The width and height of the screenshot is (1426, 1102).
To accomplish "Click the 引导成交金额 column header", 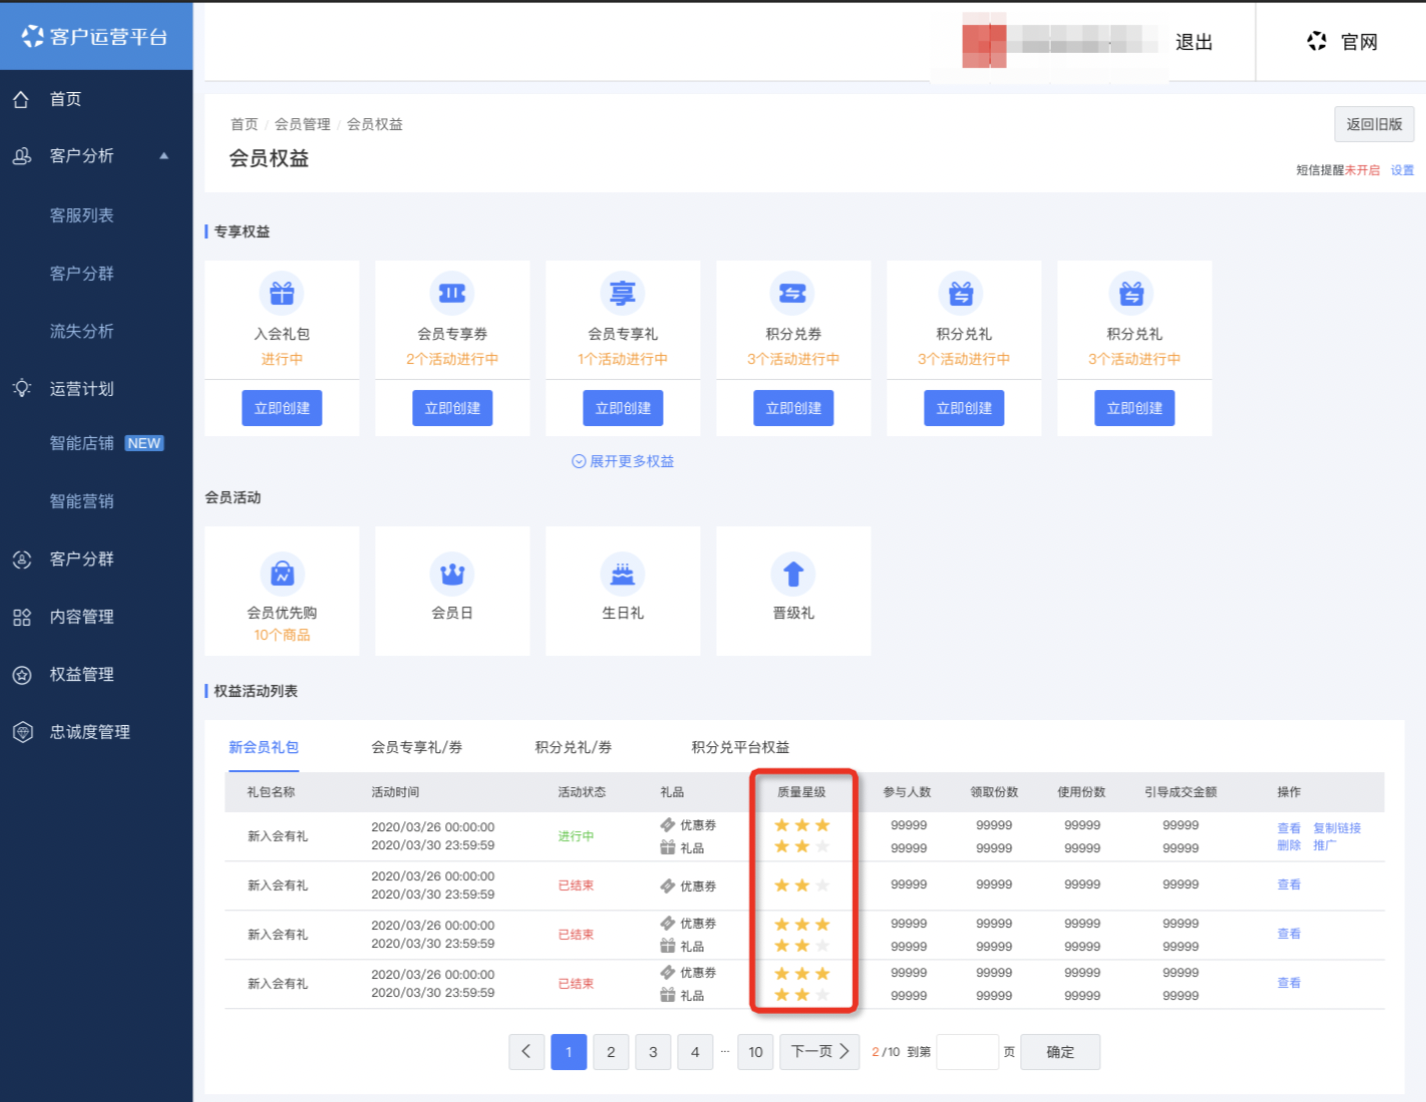I will [1181, 792].
